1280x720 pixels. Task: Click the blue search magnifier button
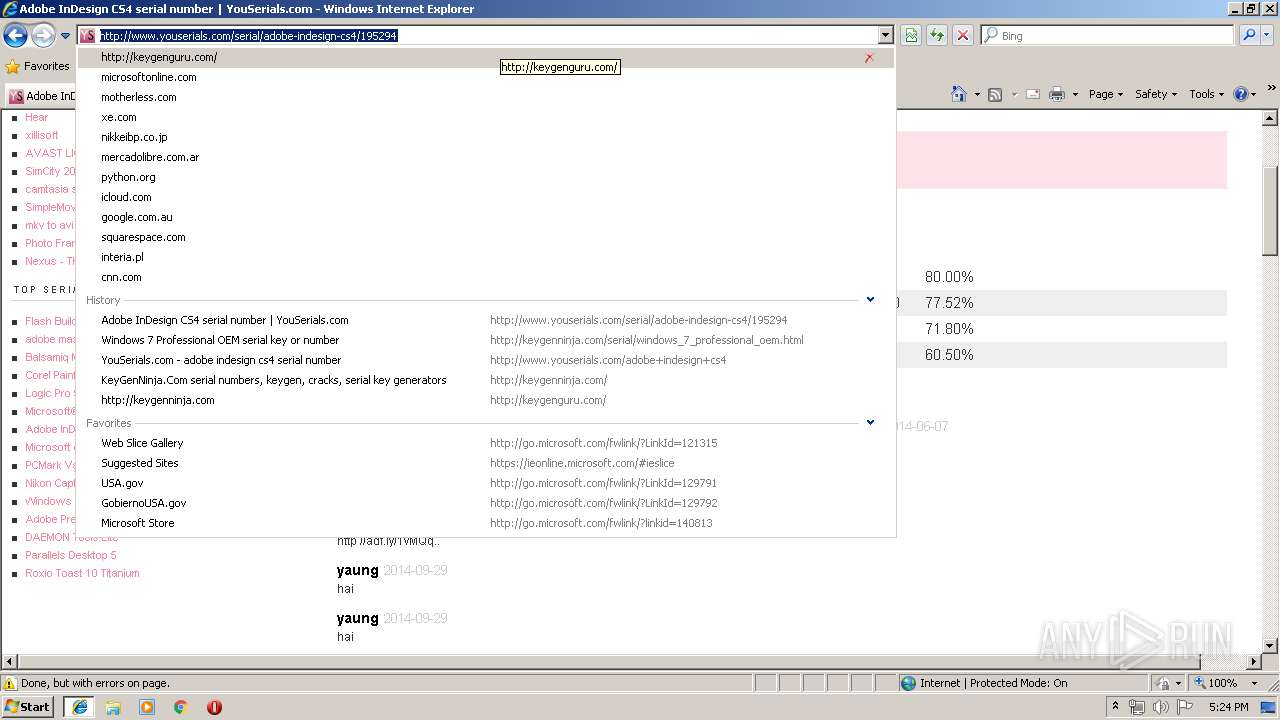pyautogui.click(x=1249, y=35)
